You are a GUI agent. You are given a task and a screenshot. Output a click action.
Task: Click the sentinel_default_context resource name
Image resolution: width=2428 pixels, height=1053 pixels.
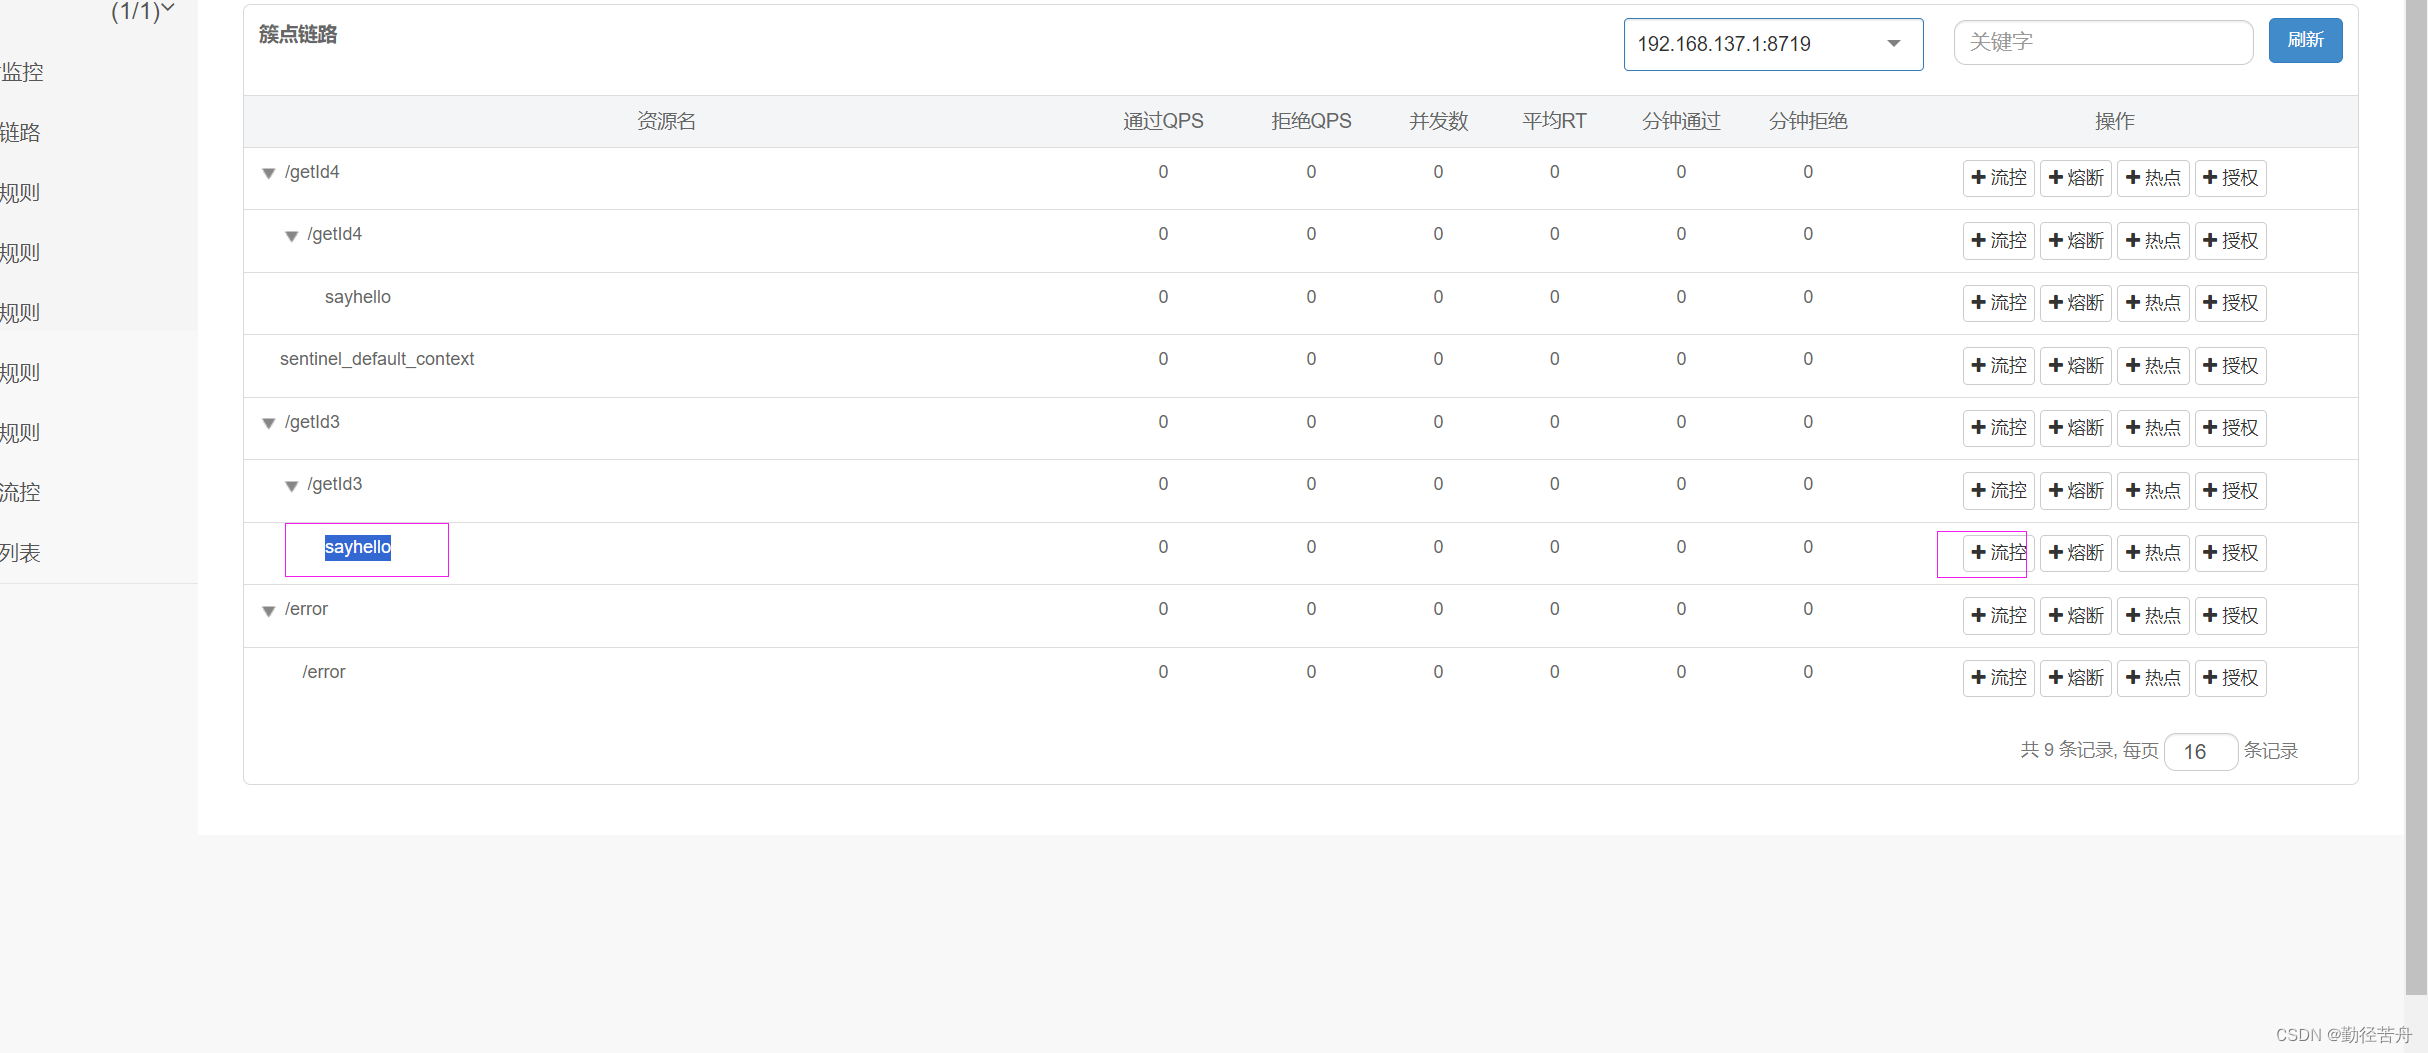[377, 359]
